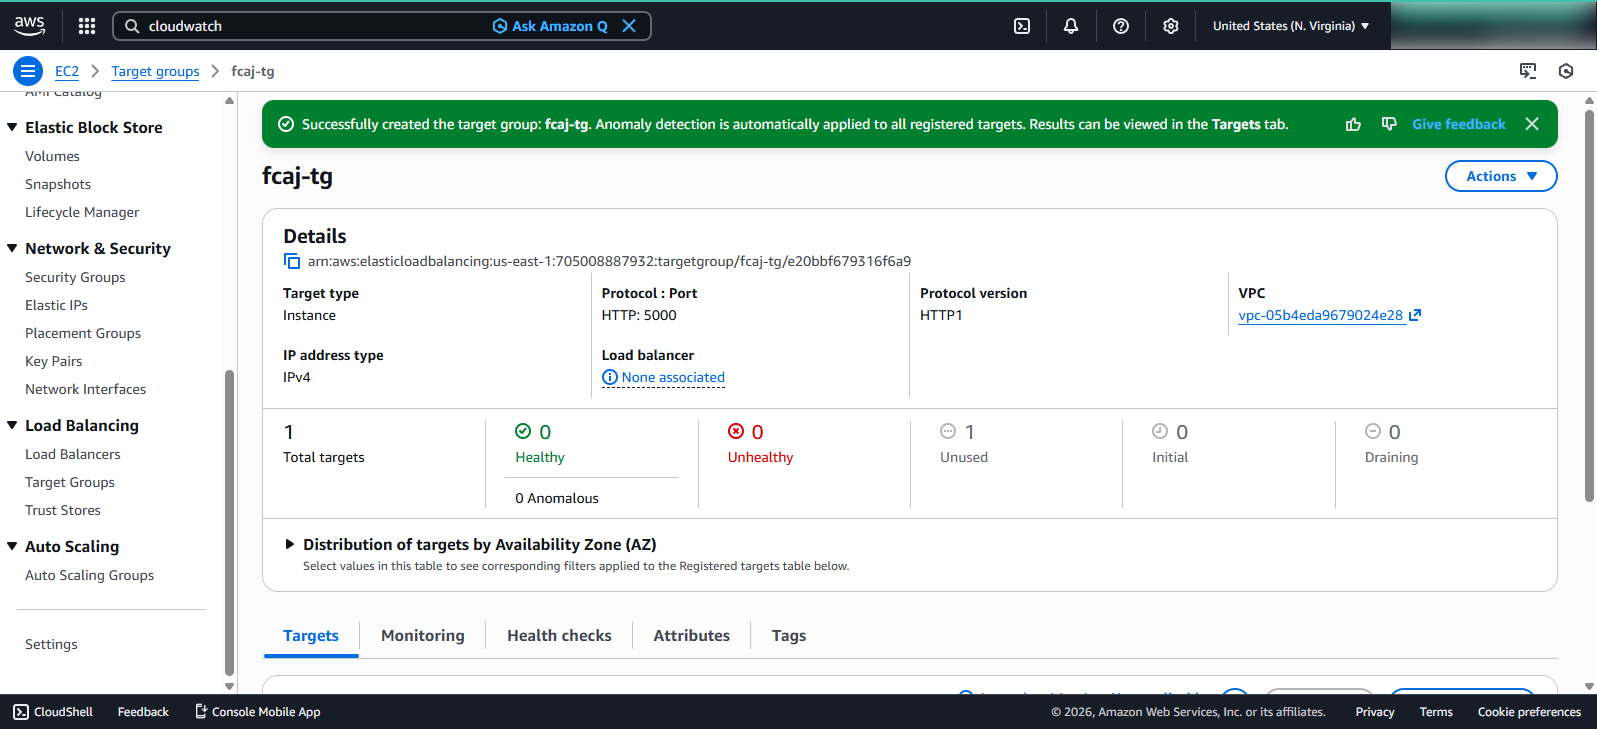
Task: Go to Target groups breadcrumb link
Action: [155, 71]
